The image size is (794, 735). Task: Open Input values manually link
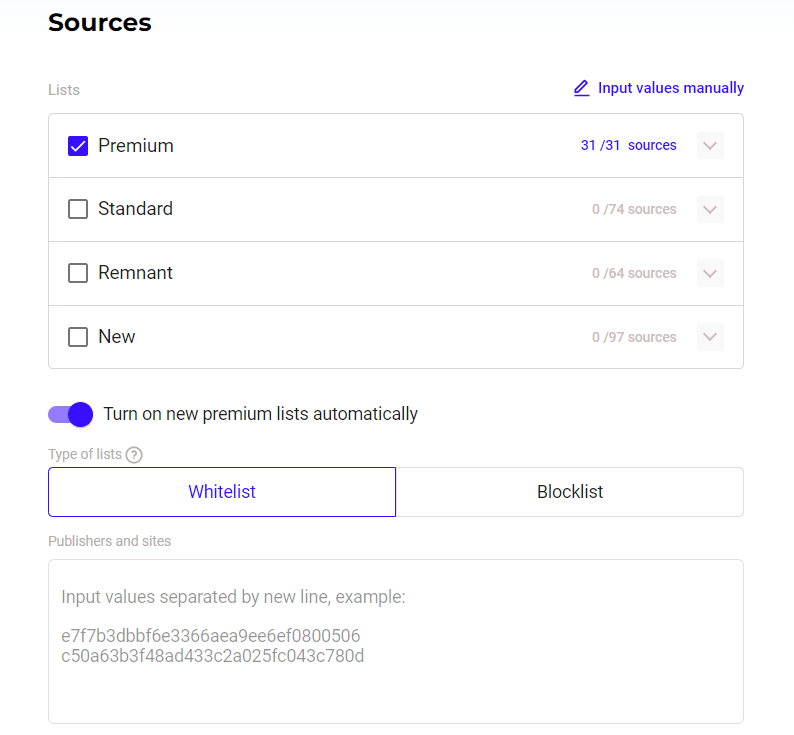click(670, 88)
